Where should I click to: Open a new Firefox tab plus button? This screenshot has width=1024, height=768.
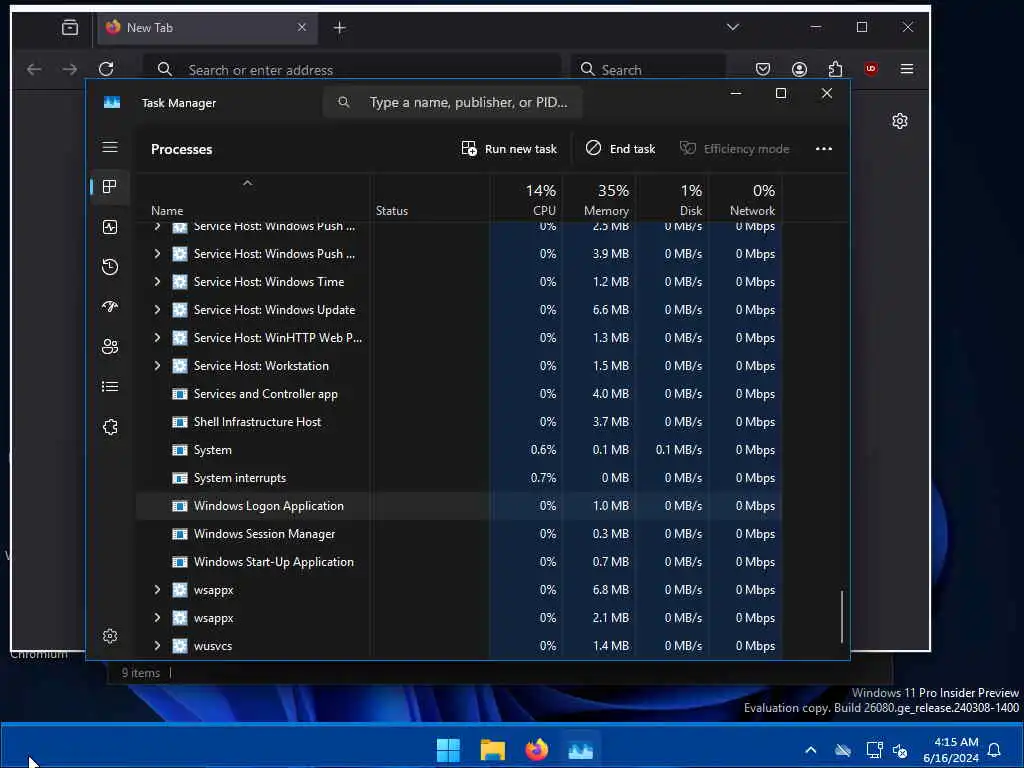(x=340, y=27)
